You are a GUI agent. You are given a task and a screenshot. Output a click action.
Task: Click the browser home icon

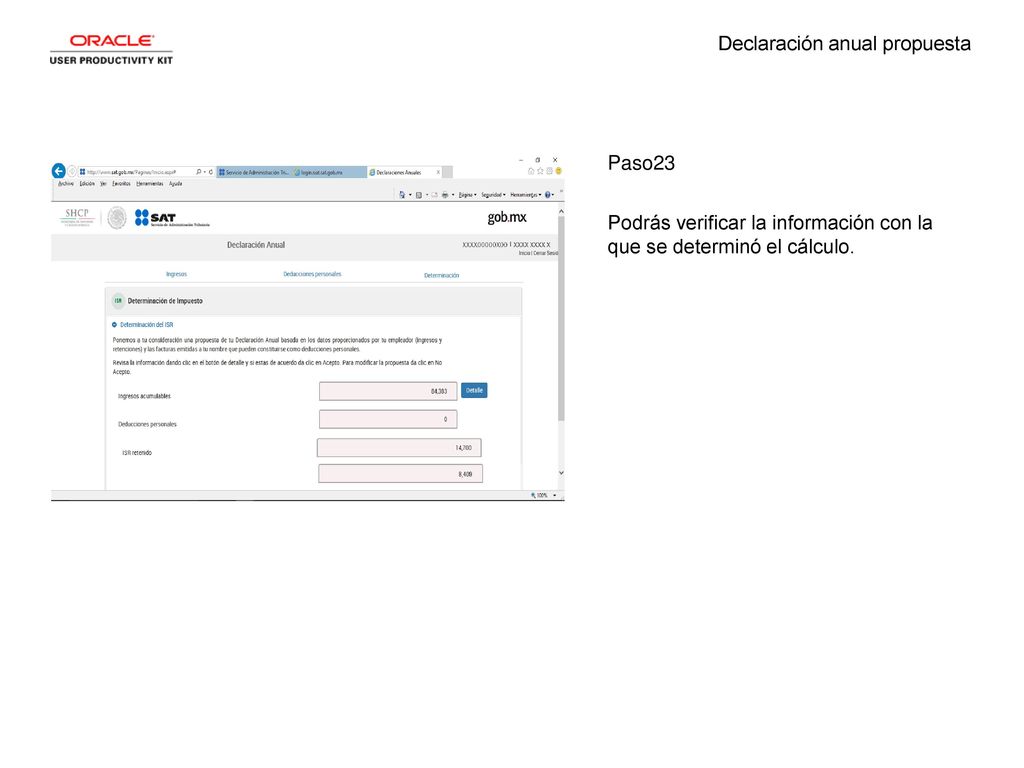click(531, 171)
